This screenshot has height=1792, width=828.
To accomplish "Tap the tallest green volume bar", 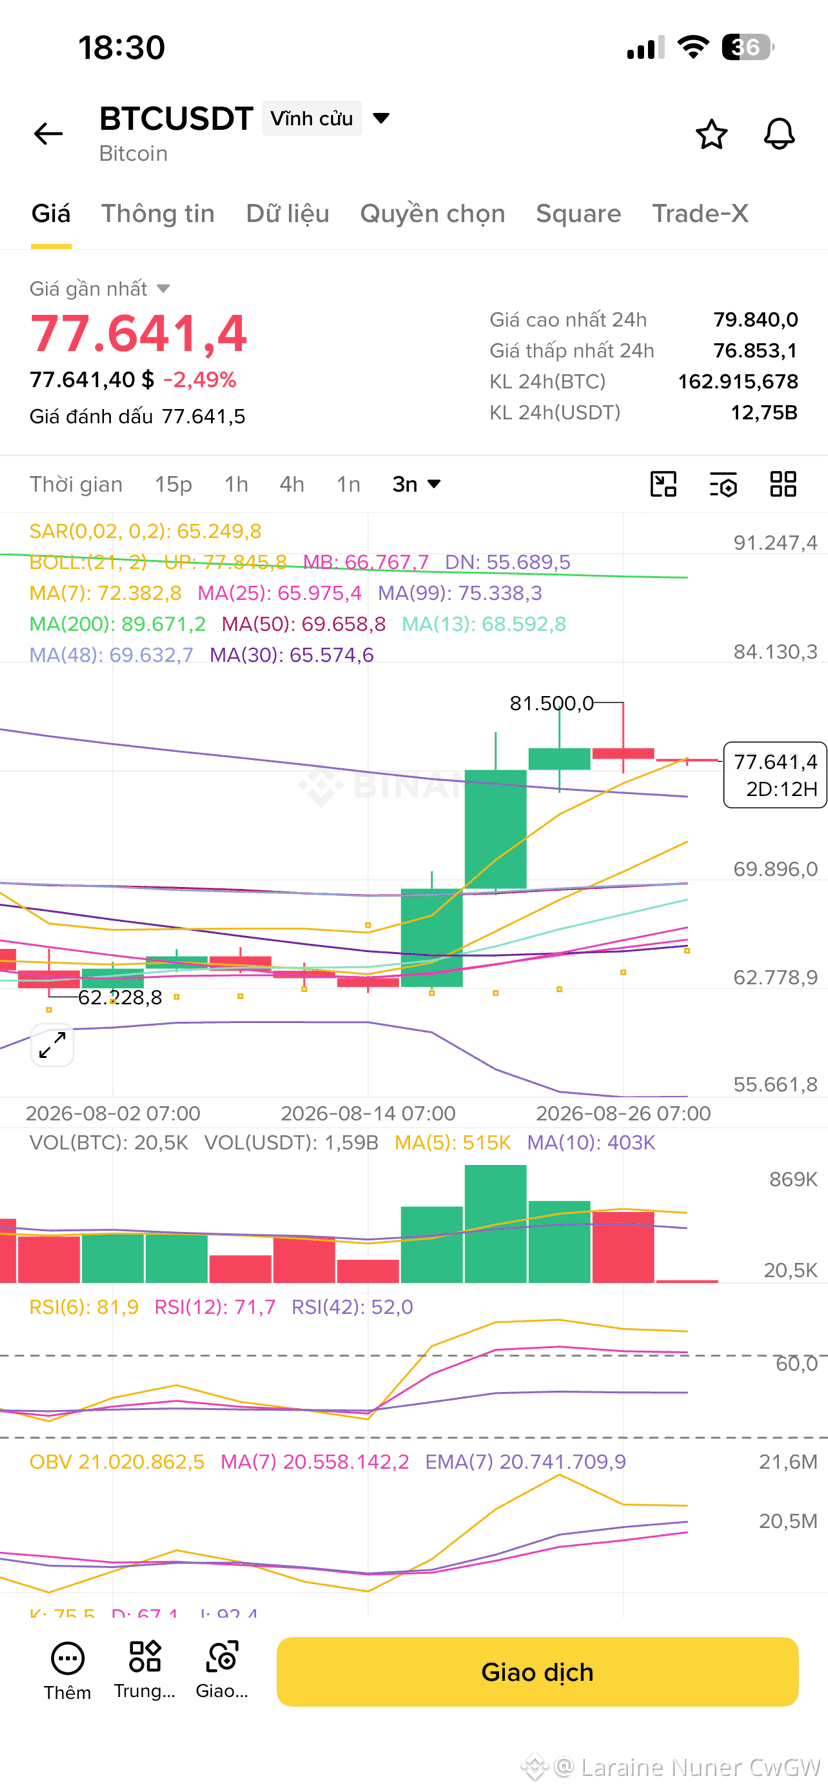I will click(496, 1224).
